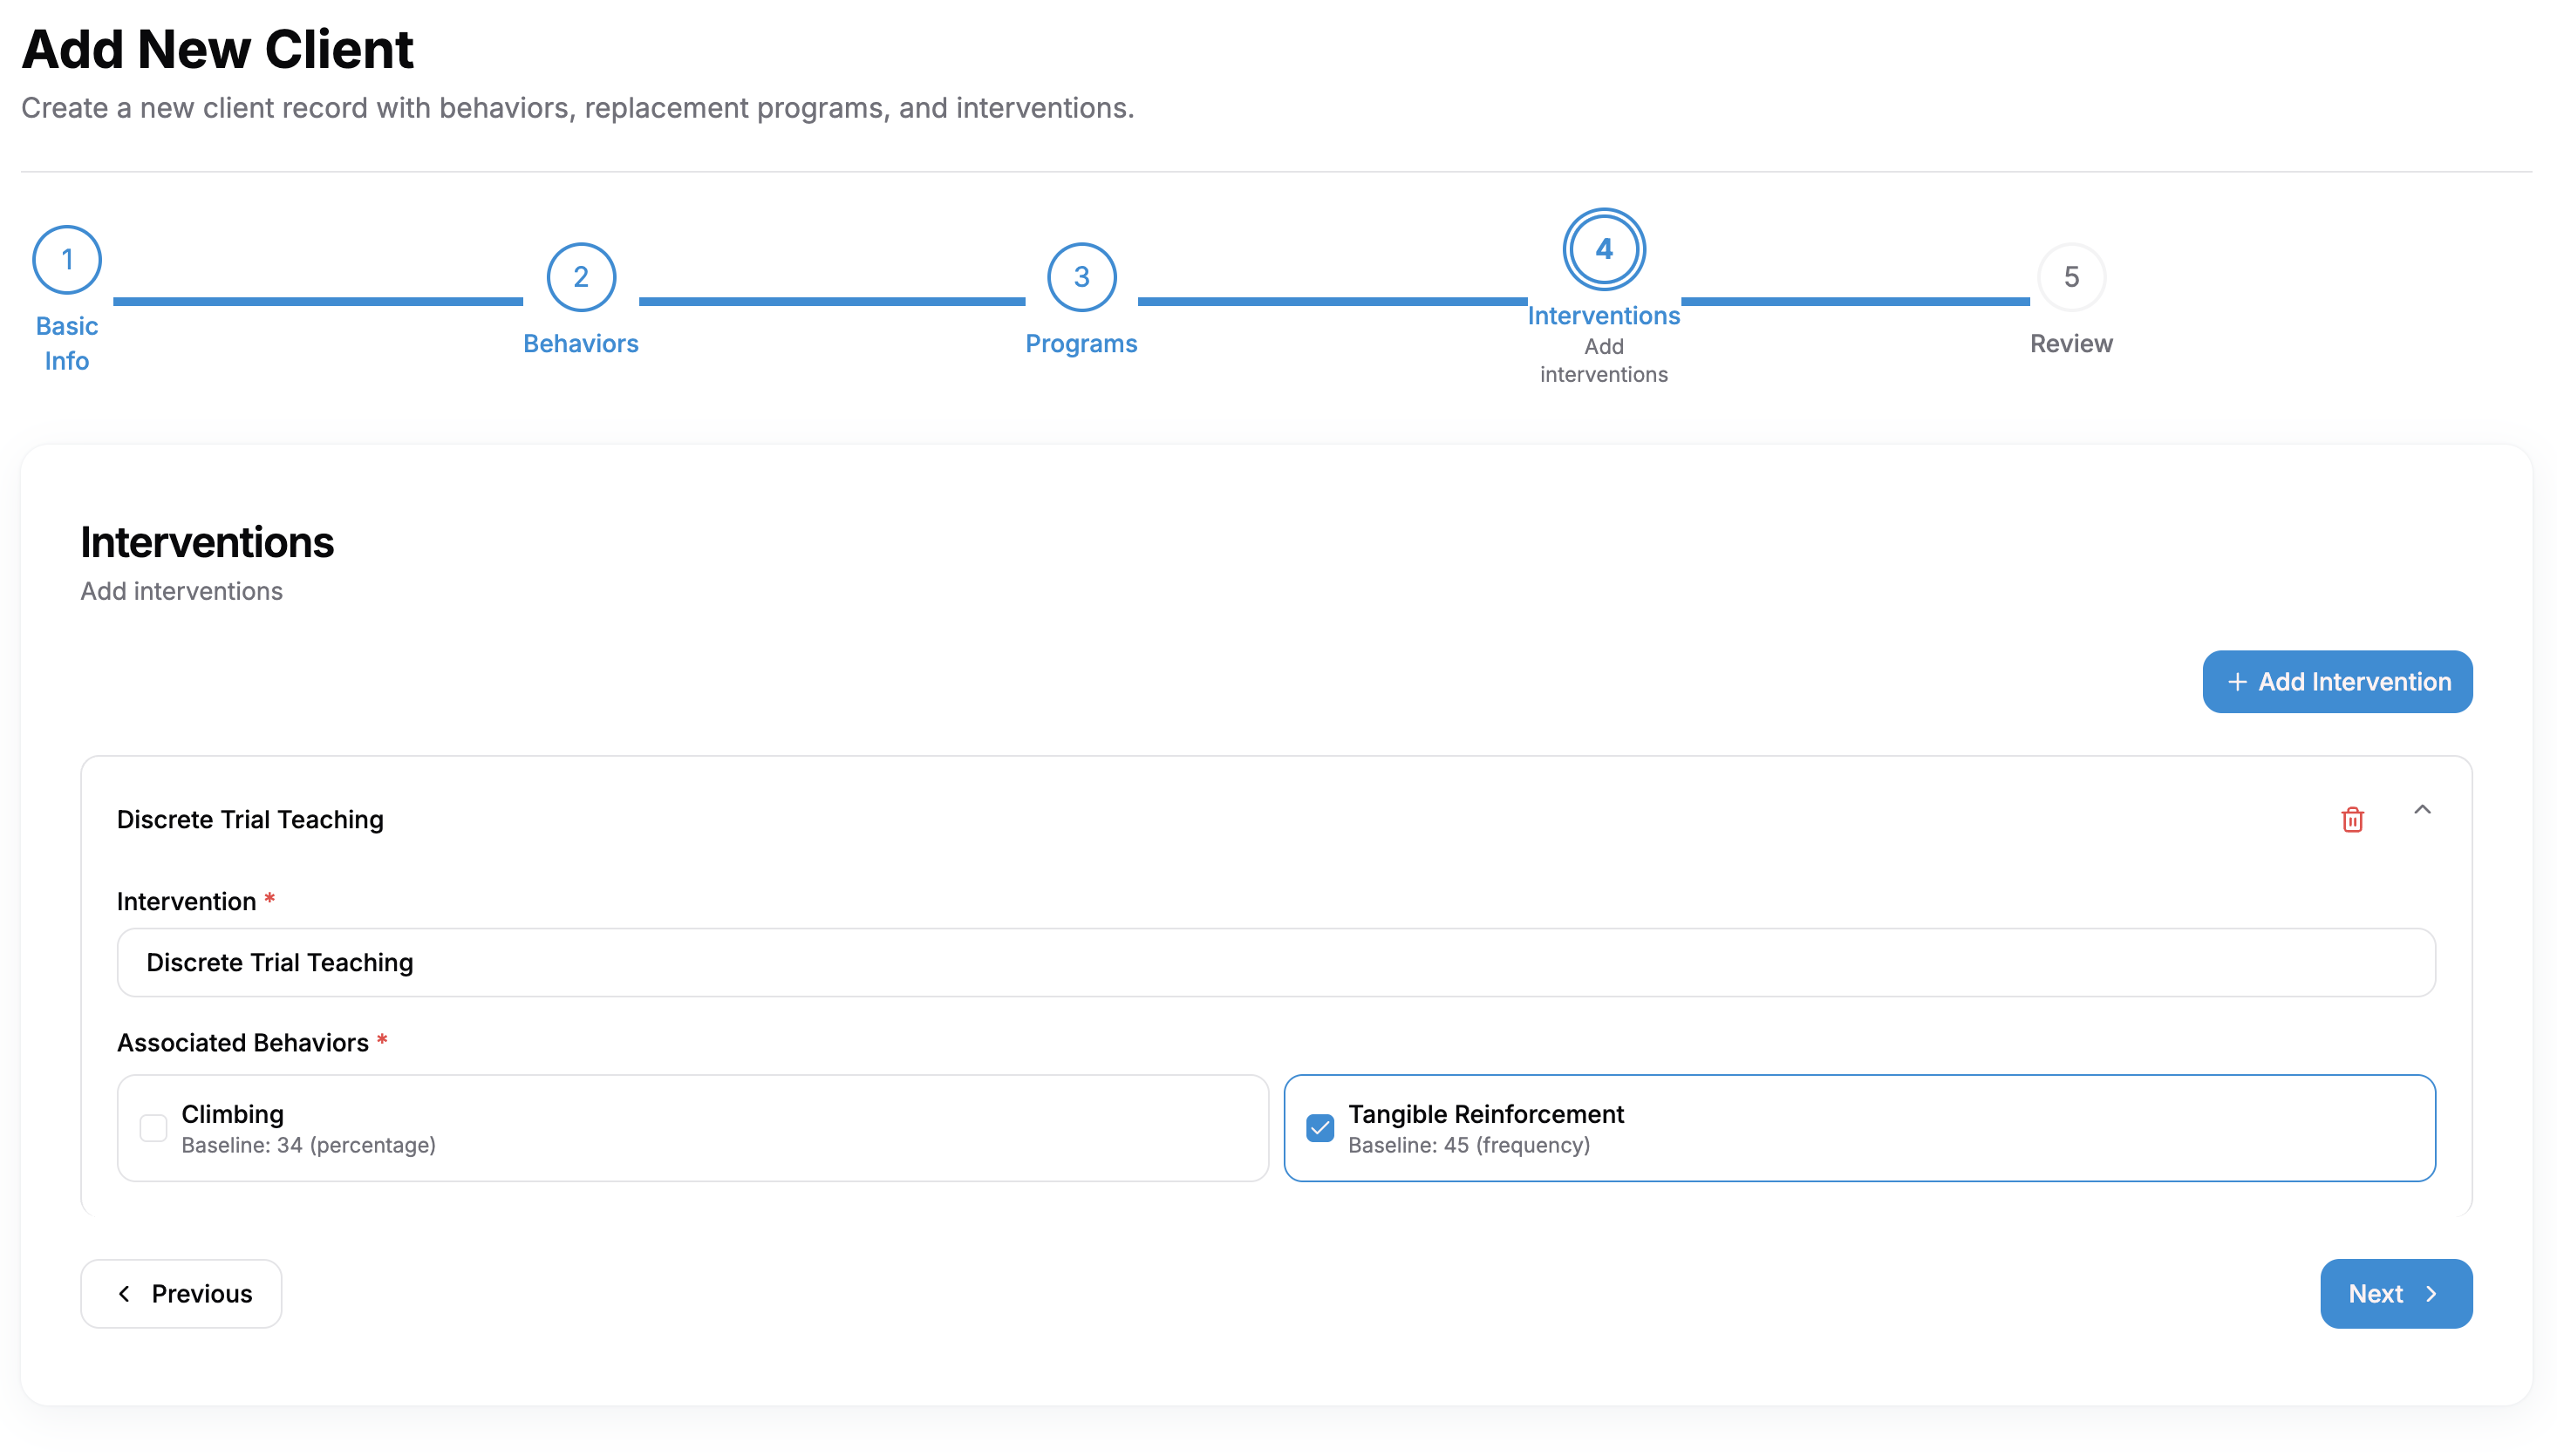Click right chevron on Next button

click(2431, 1294)
